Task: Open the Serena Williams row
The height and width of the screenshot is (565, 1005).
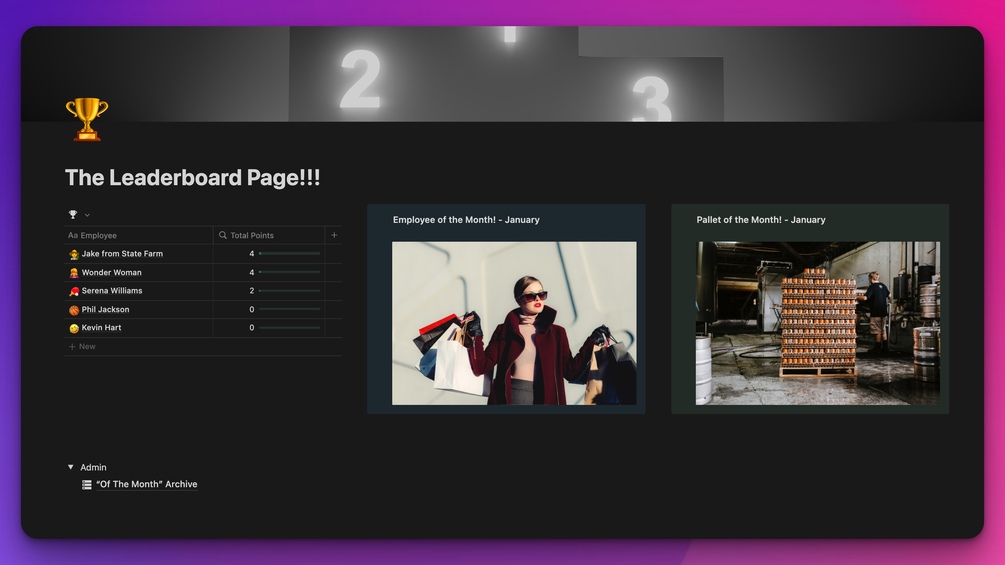Action: pos(112,291)
